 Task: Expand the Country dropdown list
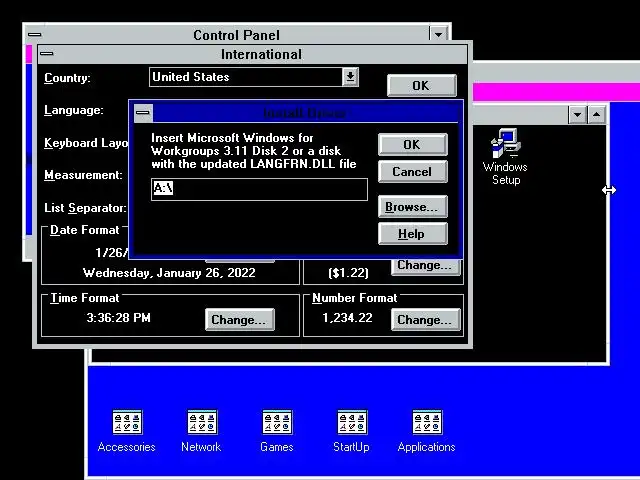click(350, 77)
